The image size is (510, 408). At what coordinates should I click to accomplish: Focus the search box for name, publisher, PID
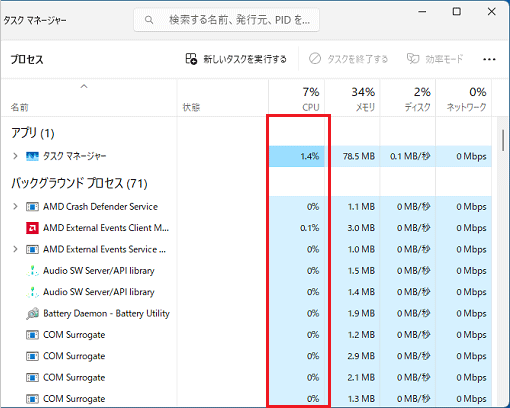click(x=227, y=20)
